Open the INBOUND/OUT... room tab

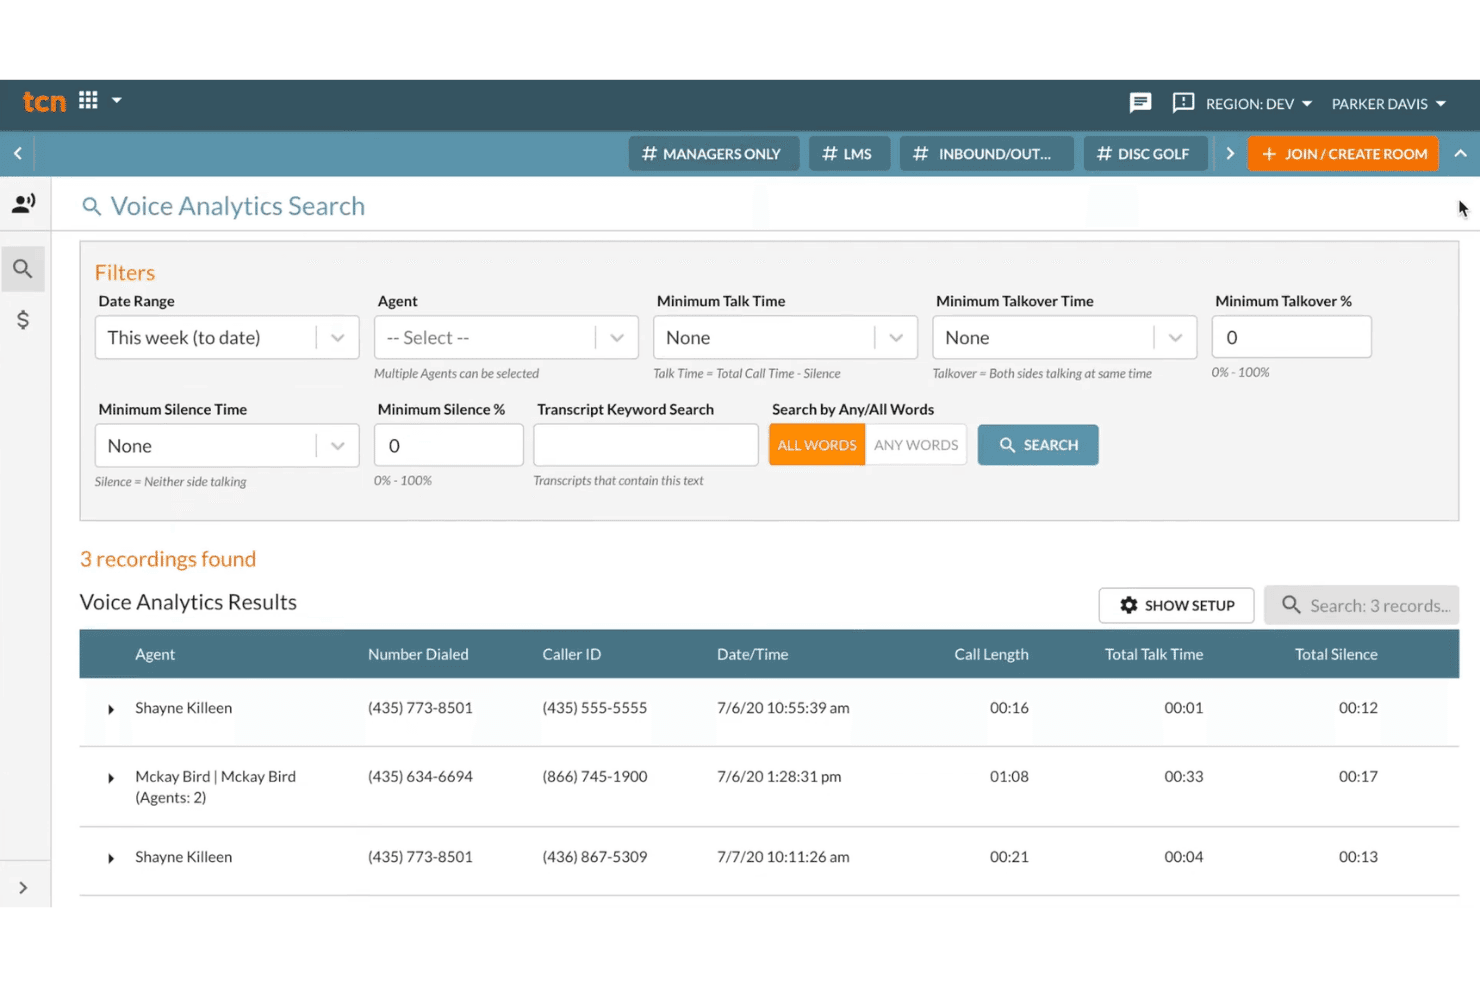pos(987,154)
